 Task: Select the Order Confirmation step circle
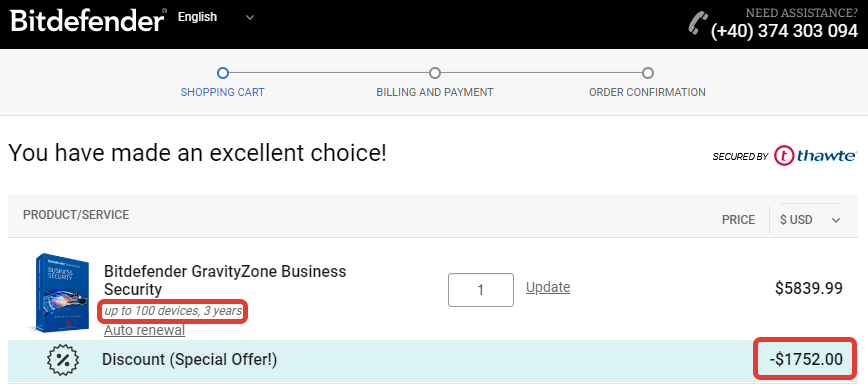(648, 73)
